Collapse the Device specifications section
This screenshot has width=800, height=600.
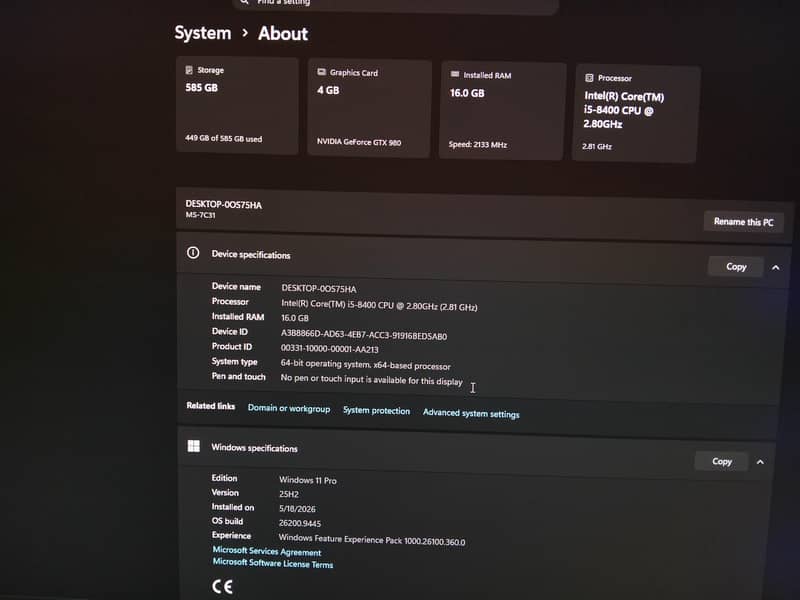(x=776, y=267)
